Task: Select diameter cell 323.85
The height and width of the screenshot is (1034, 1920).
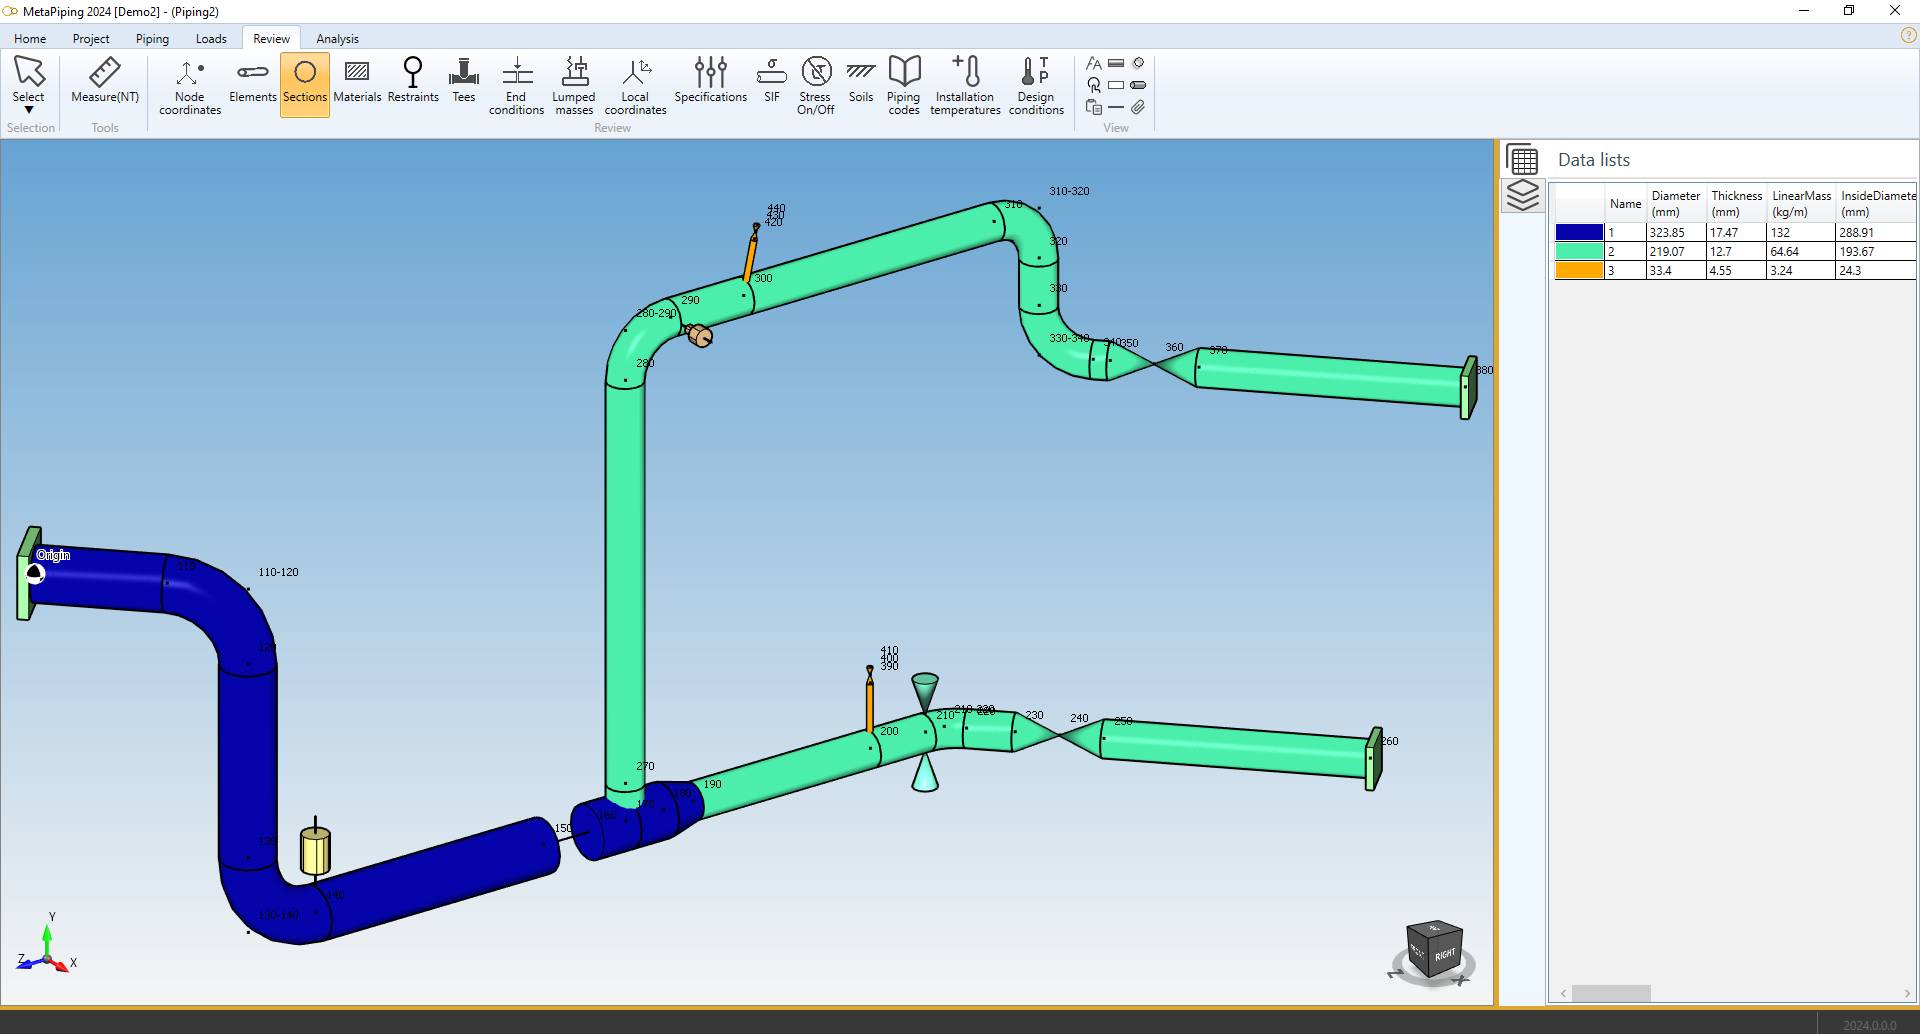Action: point(1675,232)
